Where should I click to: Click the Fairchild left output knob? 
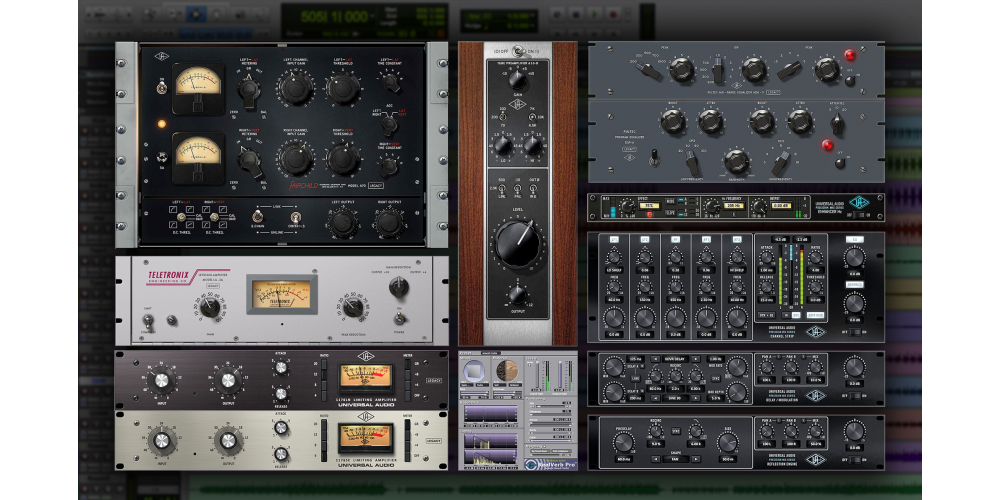(342, 224)
